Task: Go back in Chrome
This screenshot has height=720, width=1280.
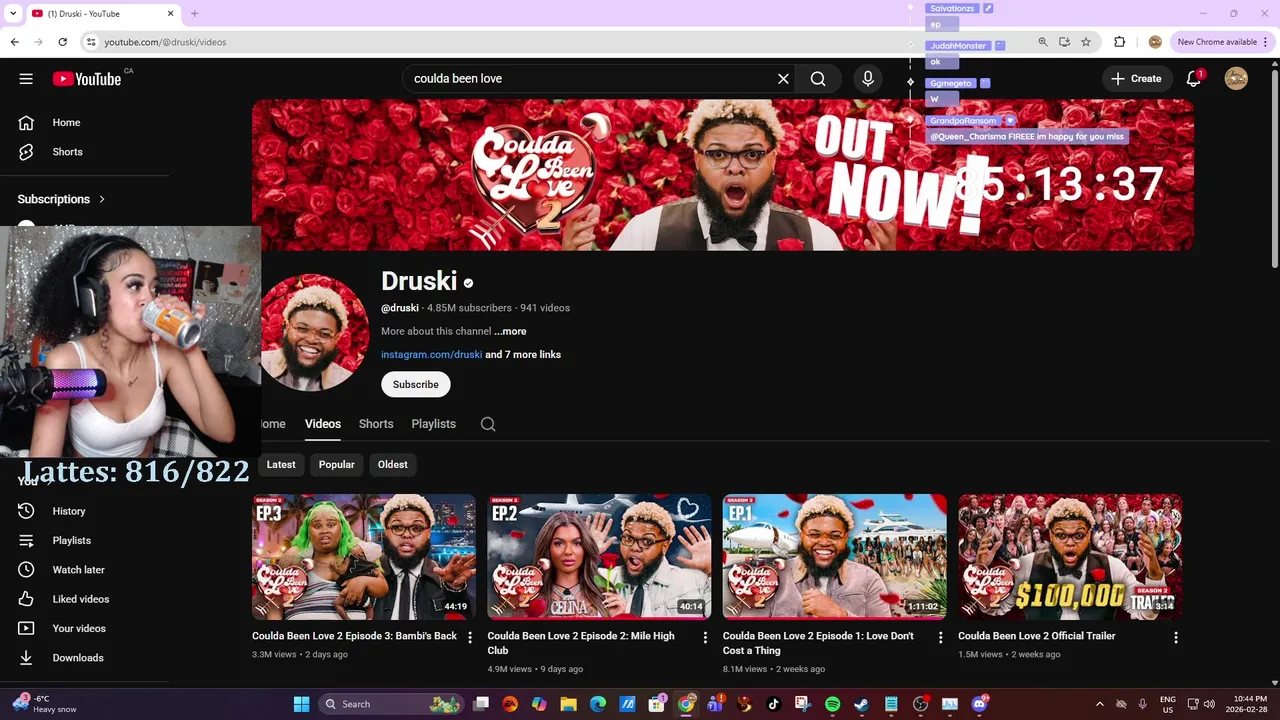Action: 14,42
